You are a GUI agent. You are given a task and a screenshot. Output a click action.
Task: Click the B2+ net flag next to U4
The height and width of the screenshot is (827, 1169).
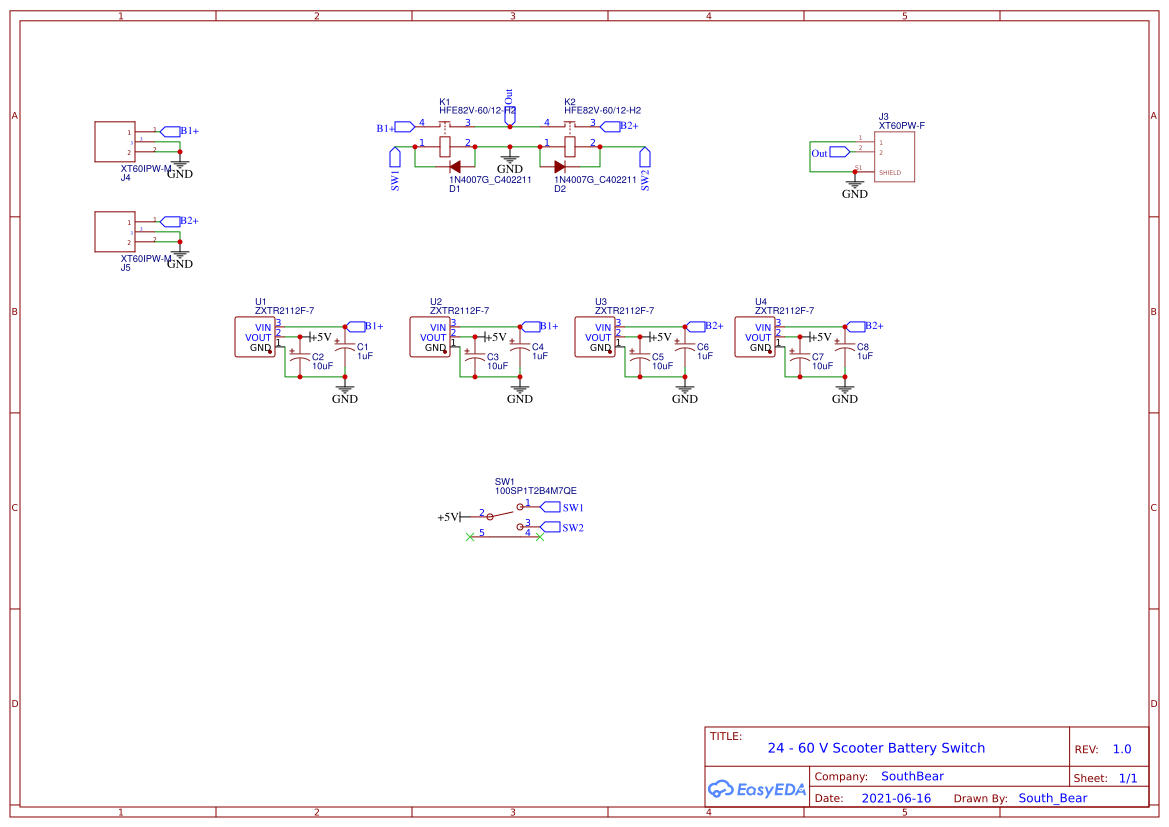(857, 325)
